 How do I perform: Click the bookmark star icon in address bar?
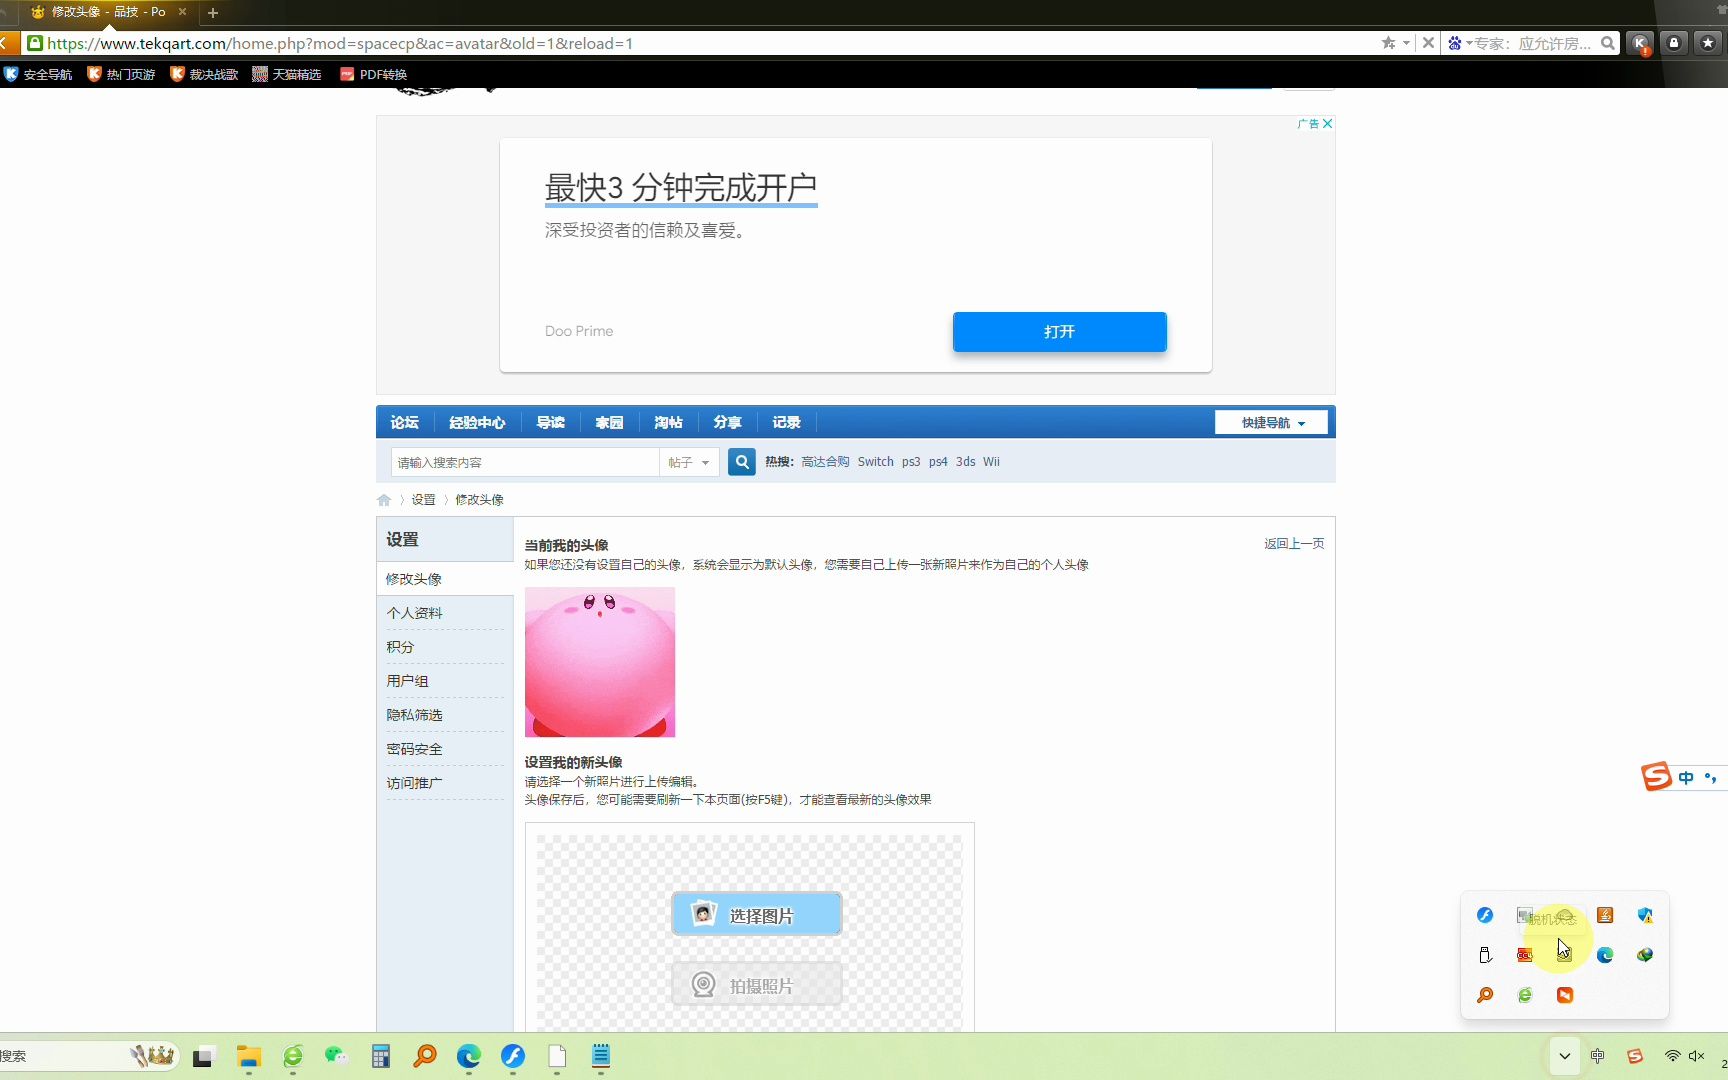(x=1388, y=43)
